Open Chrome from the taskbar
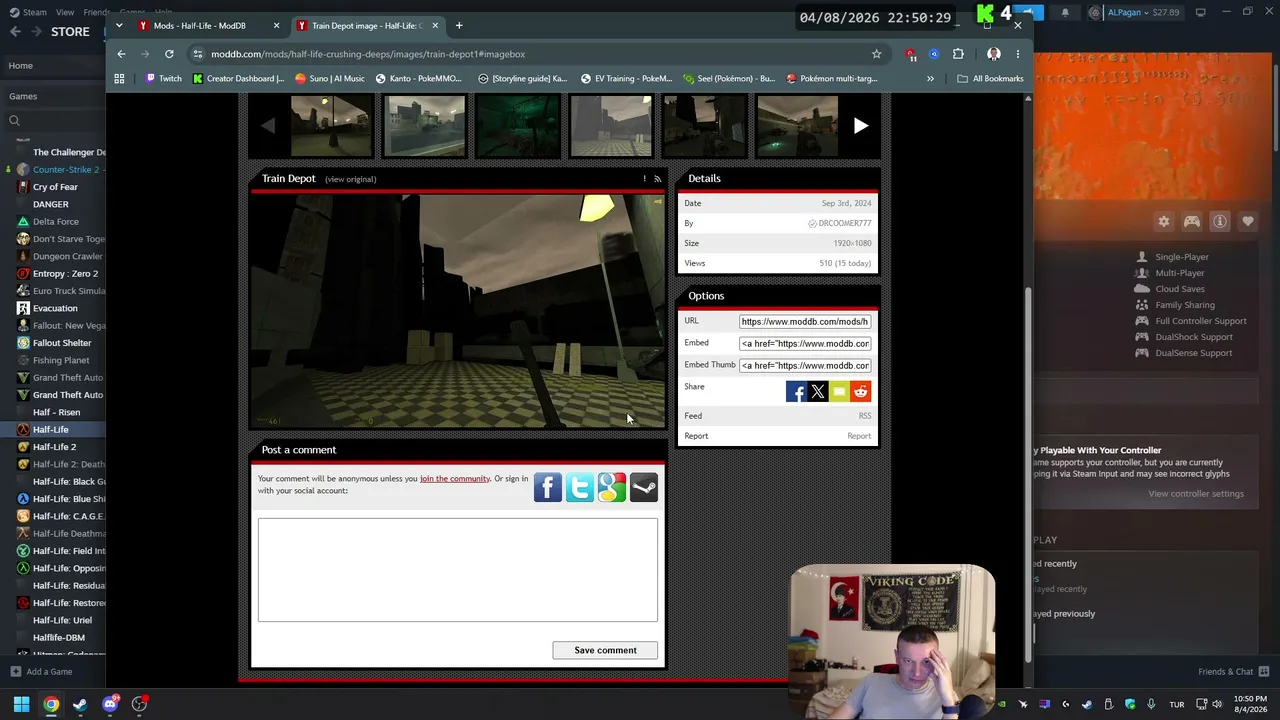The height and width of the screenshot is (720, 1280). [51, 704]
